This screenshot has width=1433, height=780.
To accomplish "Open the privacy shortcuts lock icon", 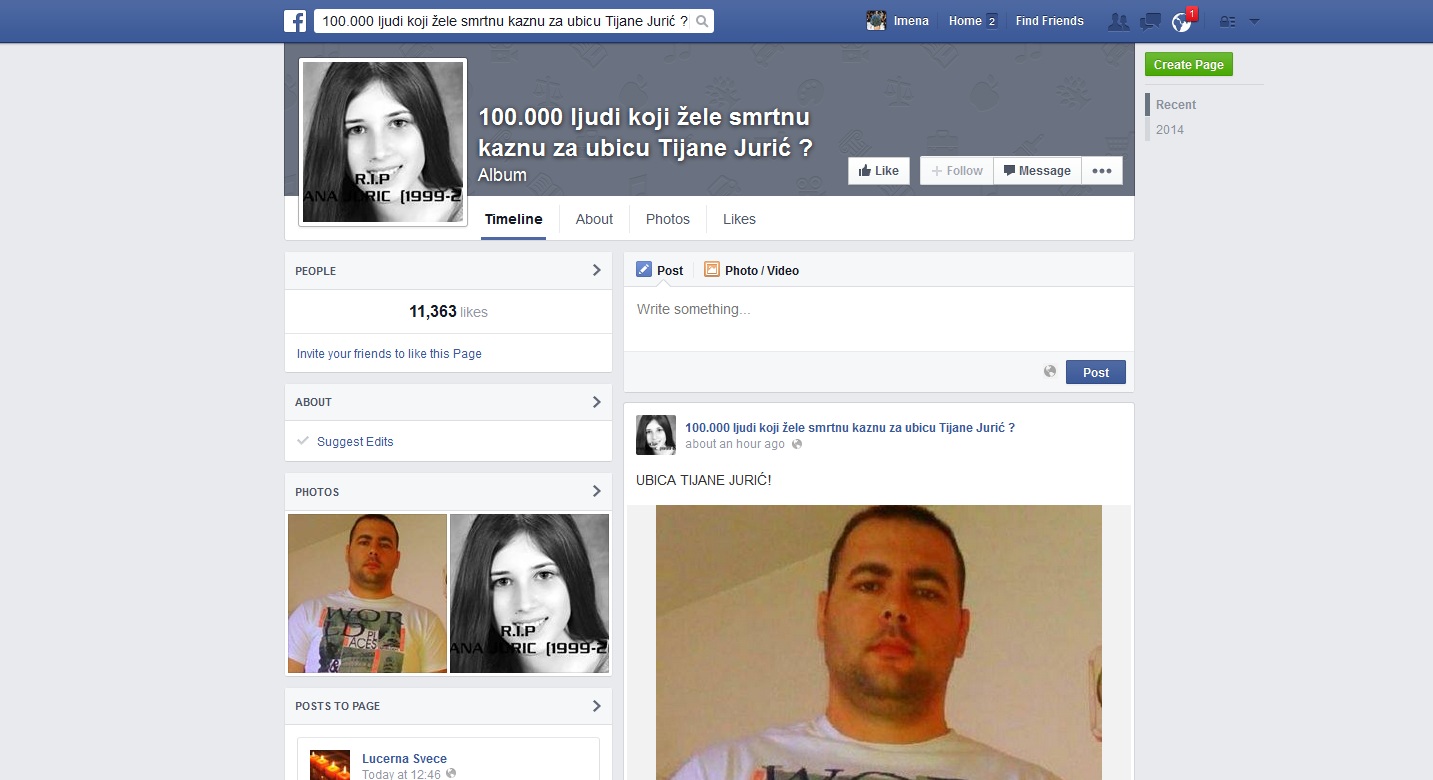I will pos(1228,21).
